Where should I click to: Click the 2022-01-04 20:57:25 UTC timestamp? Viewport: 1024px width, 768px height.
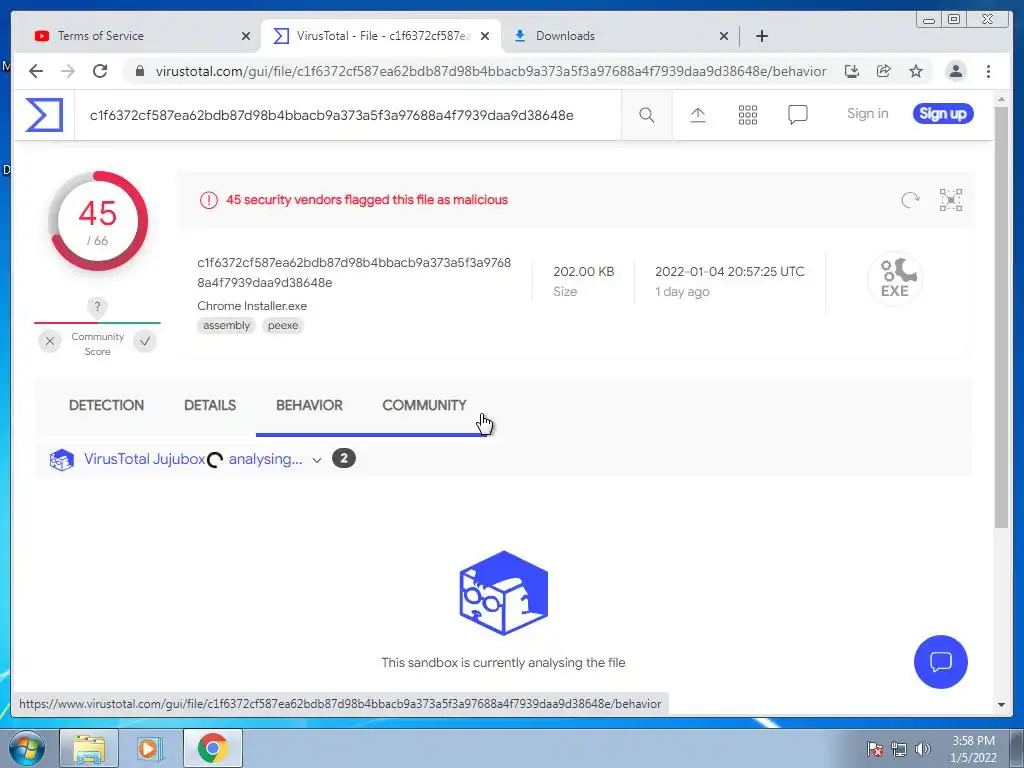pyautogui.click(x=729, y=272)
